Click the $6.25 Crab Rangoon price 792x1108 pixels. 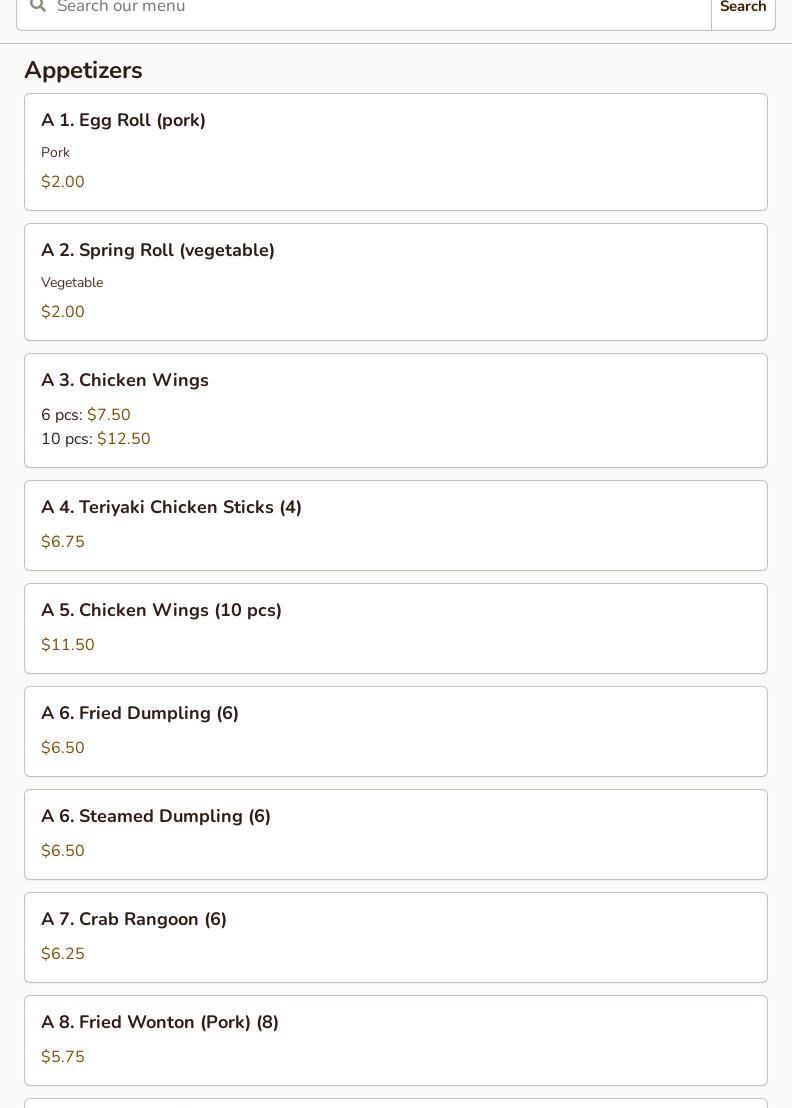coord(63,954)
